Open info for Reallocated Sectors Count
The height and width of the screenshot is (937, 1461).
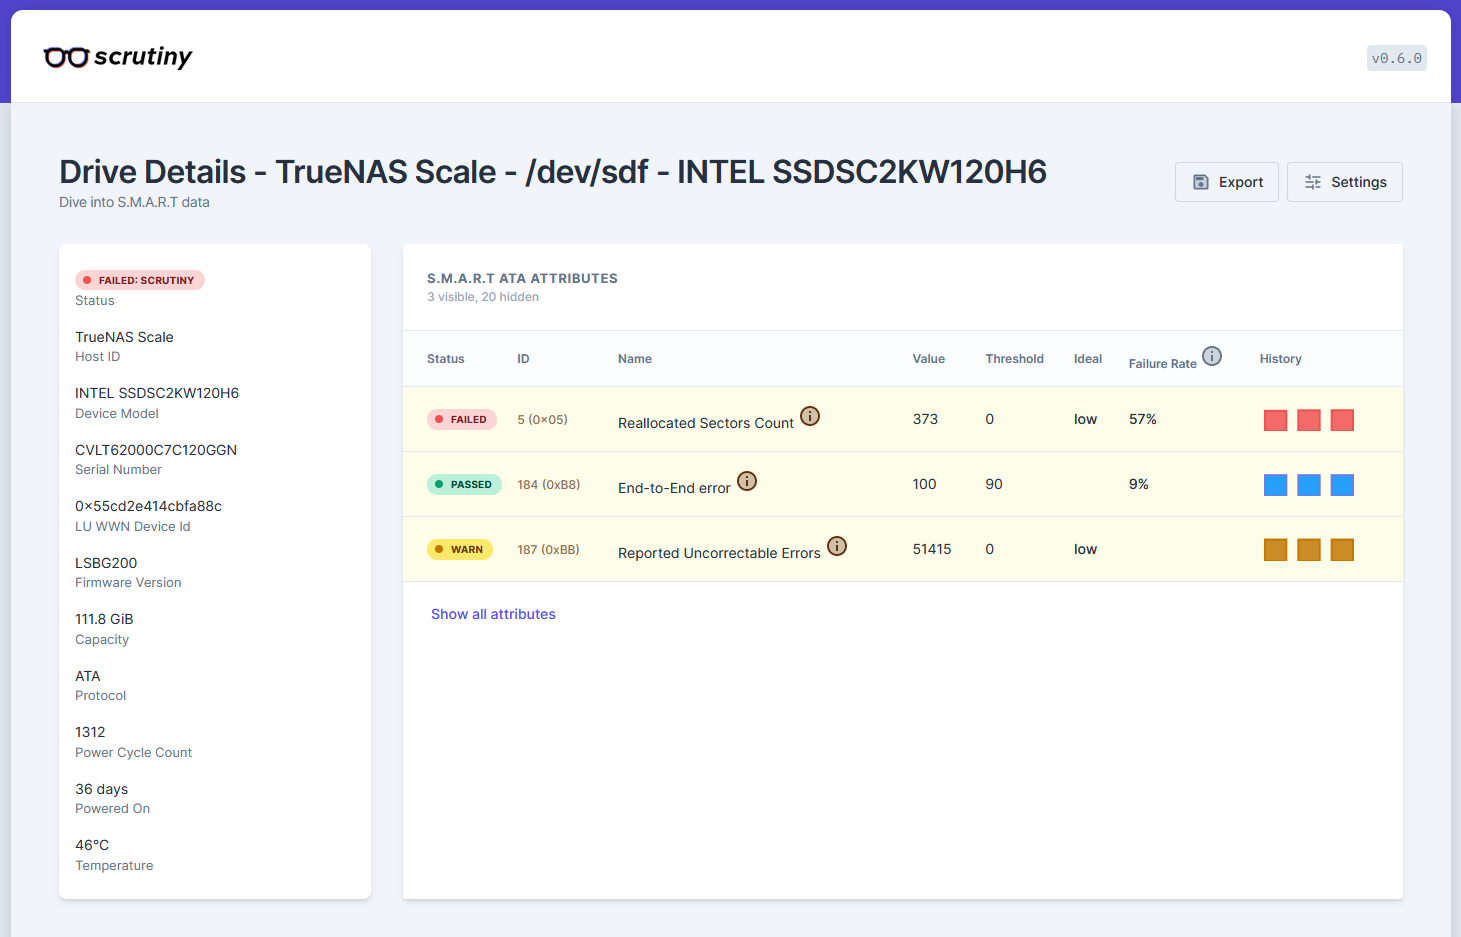(x=810, y=416)
